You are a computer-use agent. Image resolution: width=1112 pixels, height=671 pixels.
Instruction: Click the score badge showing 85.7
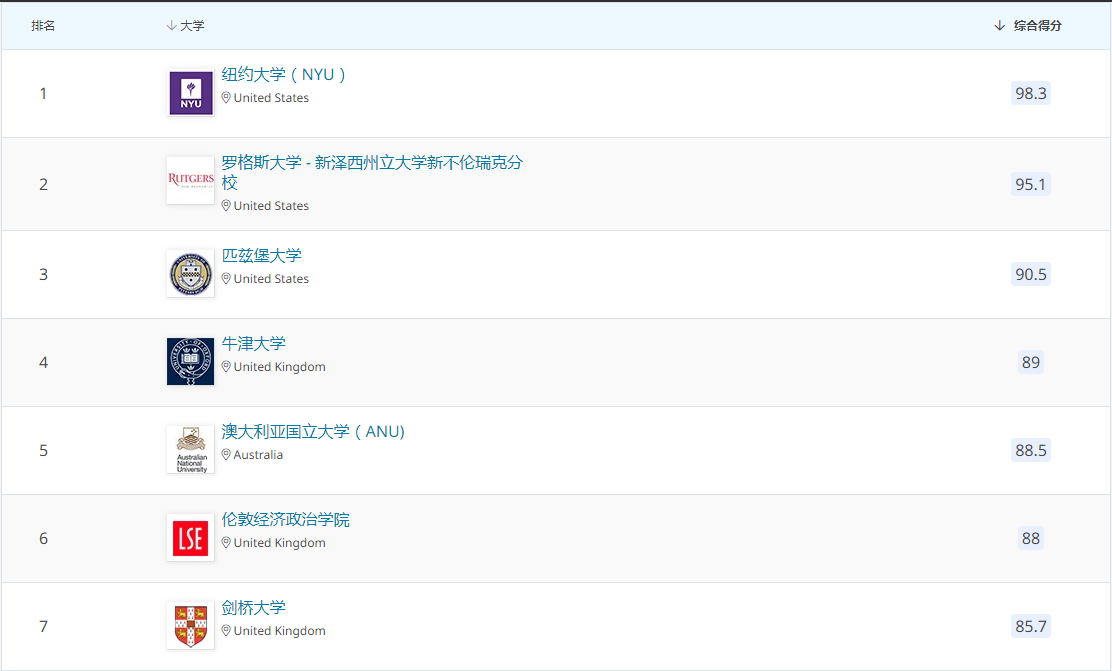(x=1031, y=626)
